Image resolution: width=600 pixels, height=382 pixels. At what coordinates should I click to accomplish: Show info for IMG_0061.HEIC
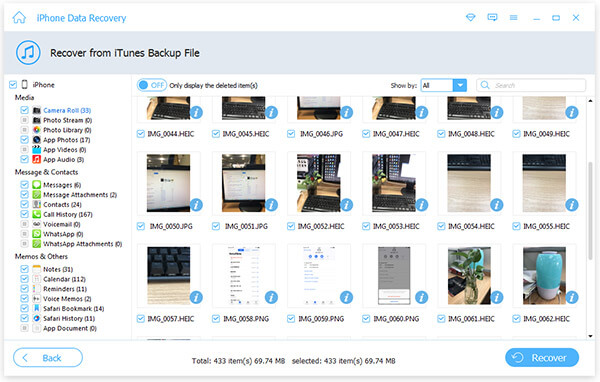tap(497, 297)
